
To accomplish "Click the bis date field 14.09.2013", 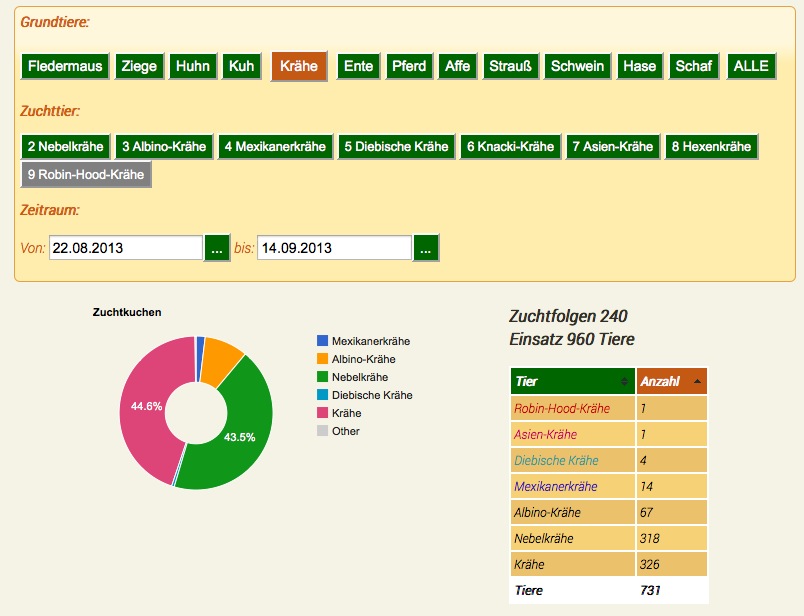I will pyautogui.click(x=334, y=248).
